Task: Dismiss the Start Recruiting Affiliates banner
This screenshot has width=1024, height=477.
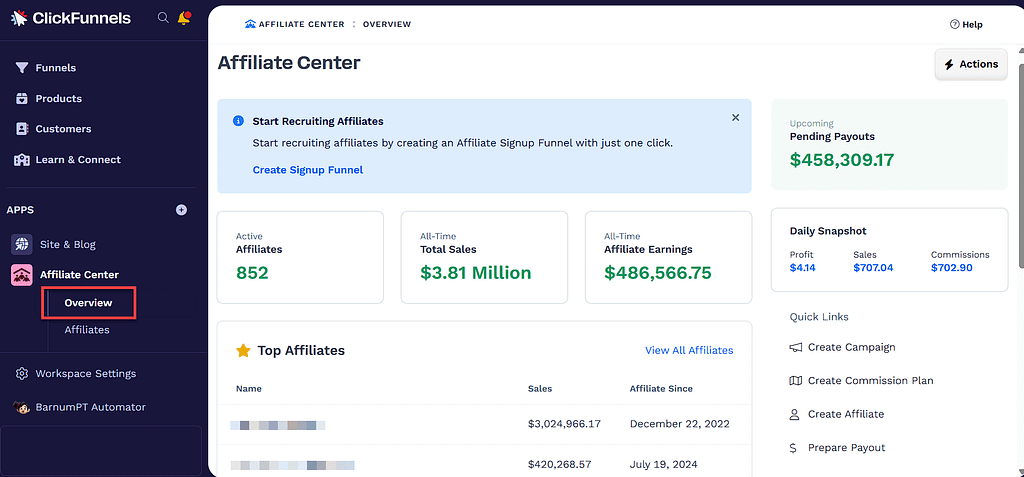Action: tap(735, 118)
